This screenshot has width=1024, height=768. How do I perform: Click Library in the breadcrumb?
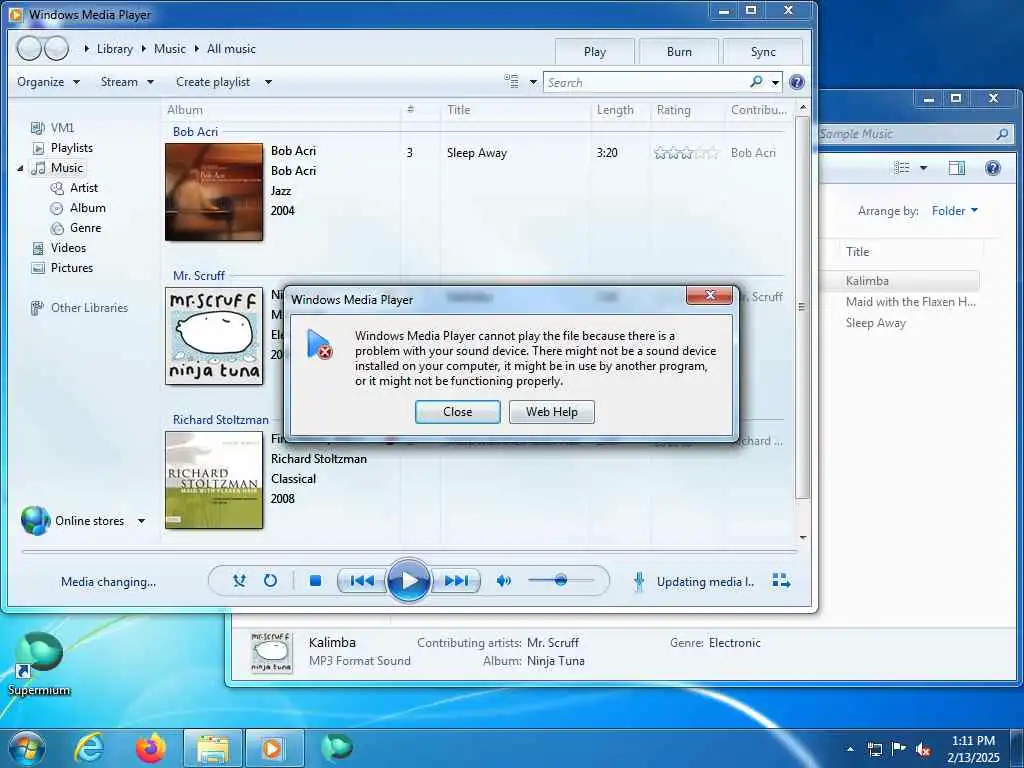coord(115,49)
